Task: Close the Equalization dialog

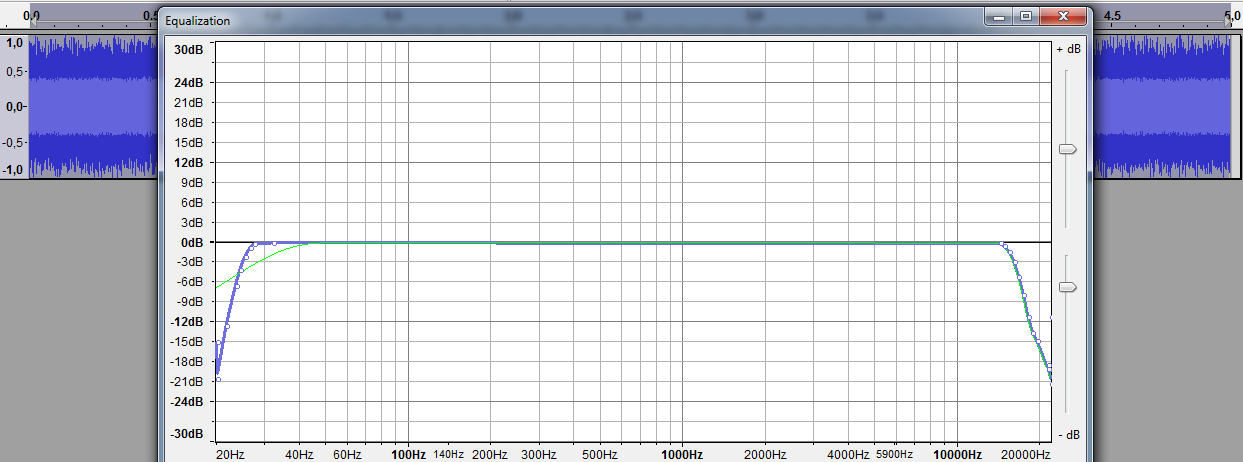Action: coord(1063,17)
